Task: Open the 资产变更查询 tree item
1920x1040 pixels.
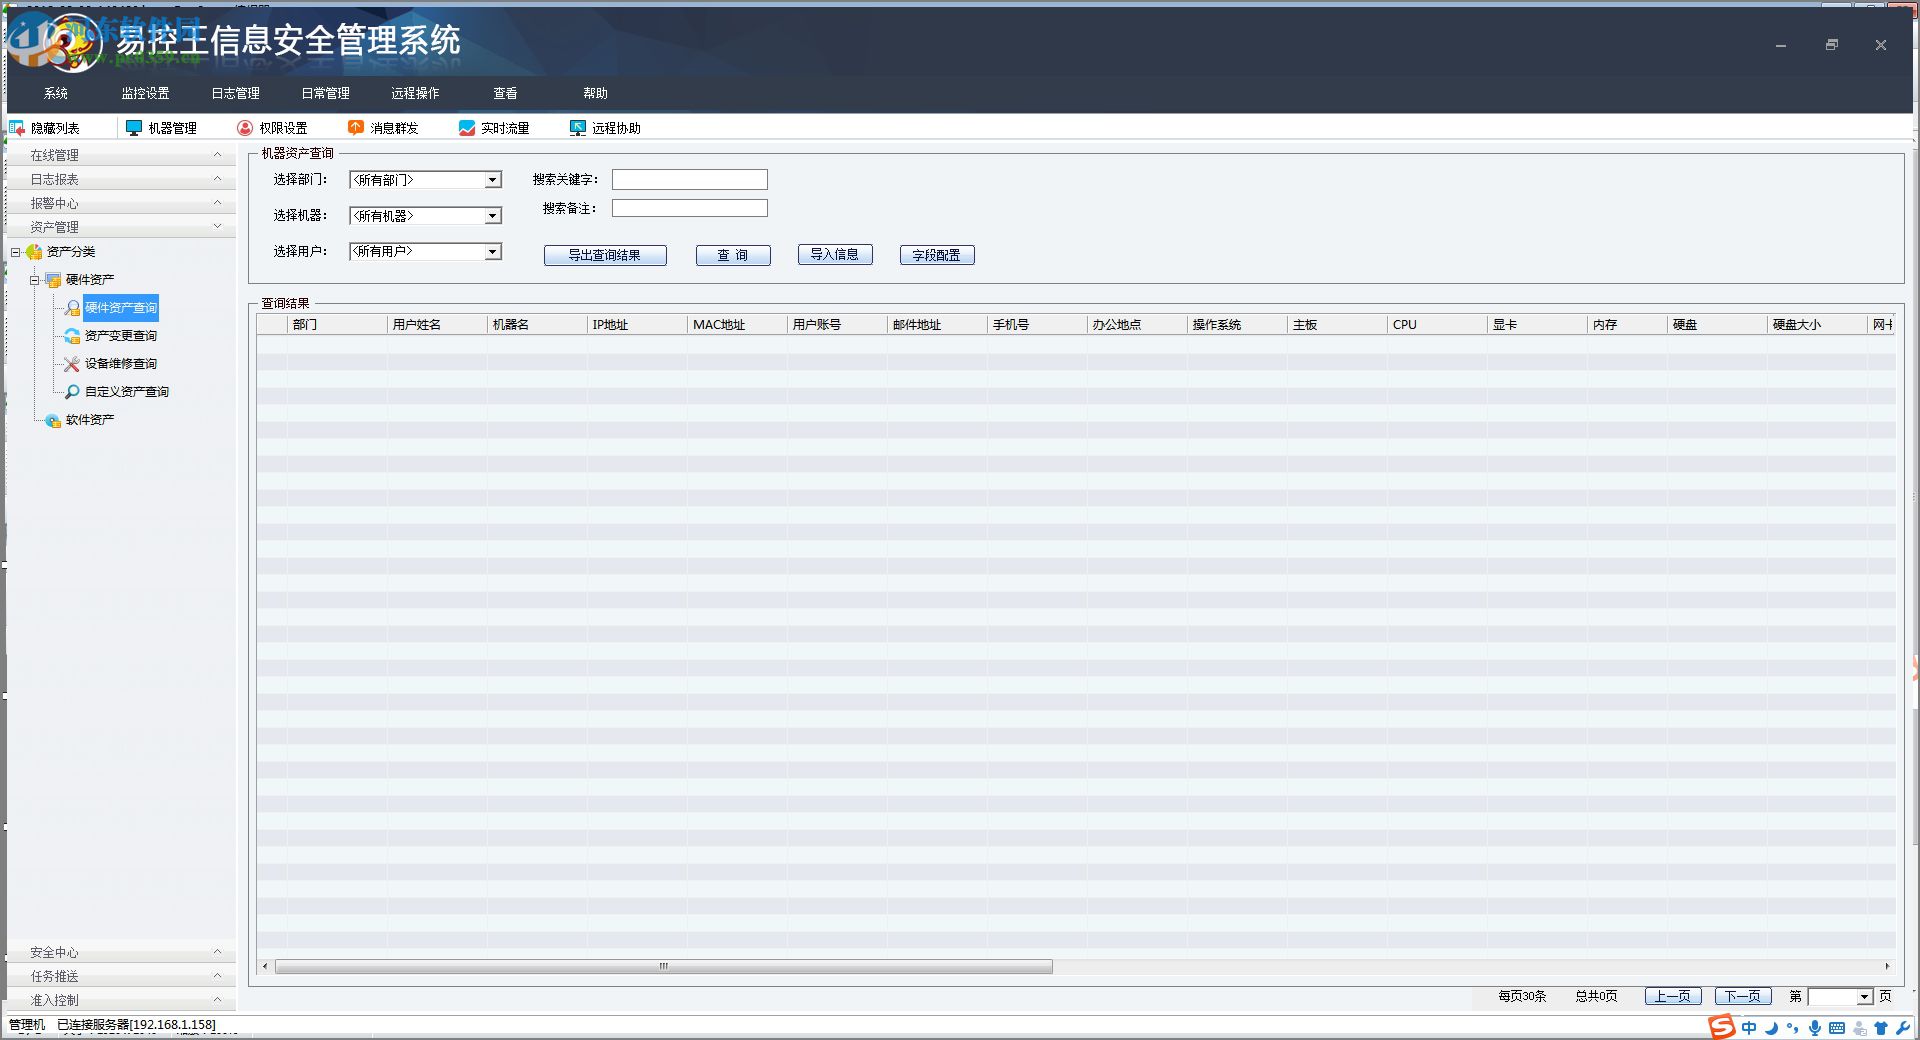Action: (x=121, y=336)
